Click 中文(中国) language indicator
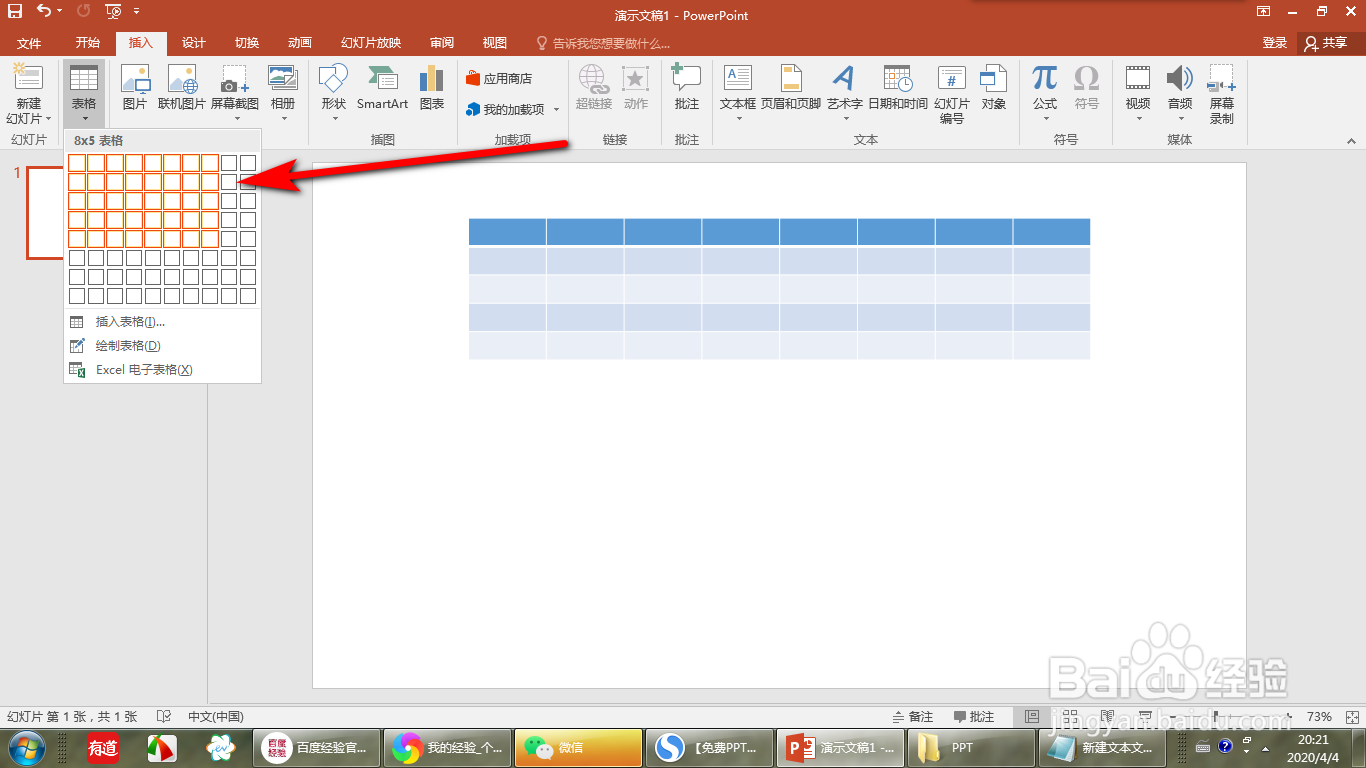1366x768 pixels. click(x=216, y=716)
